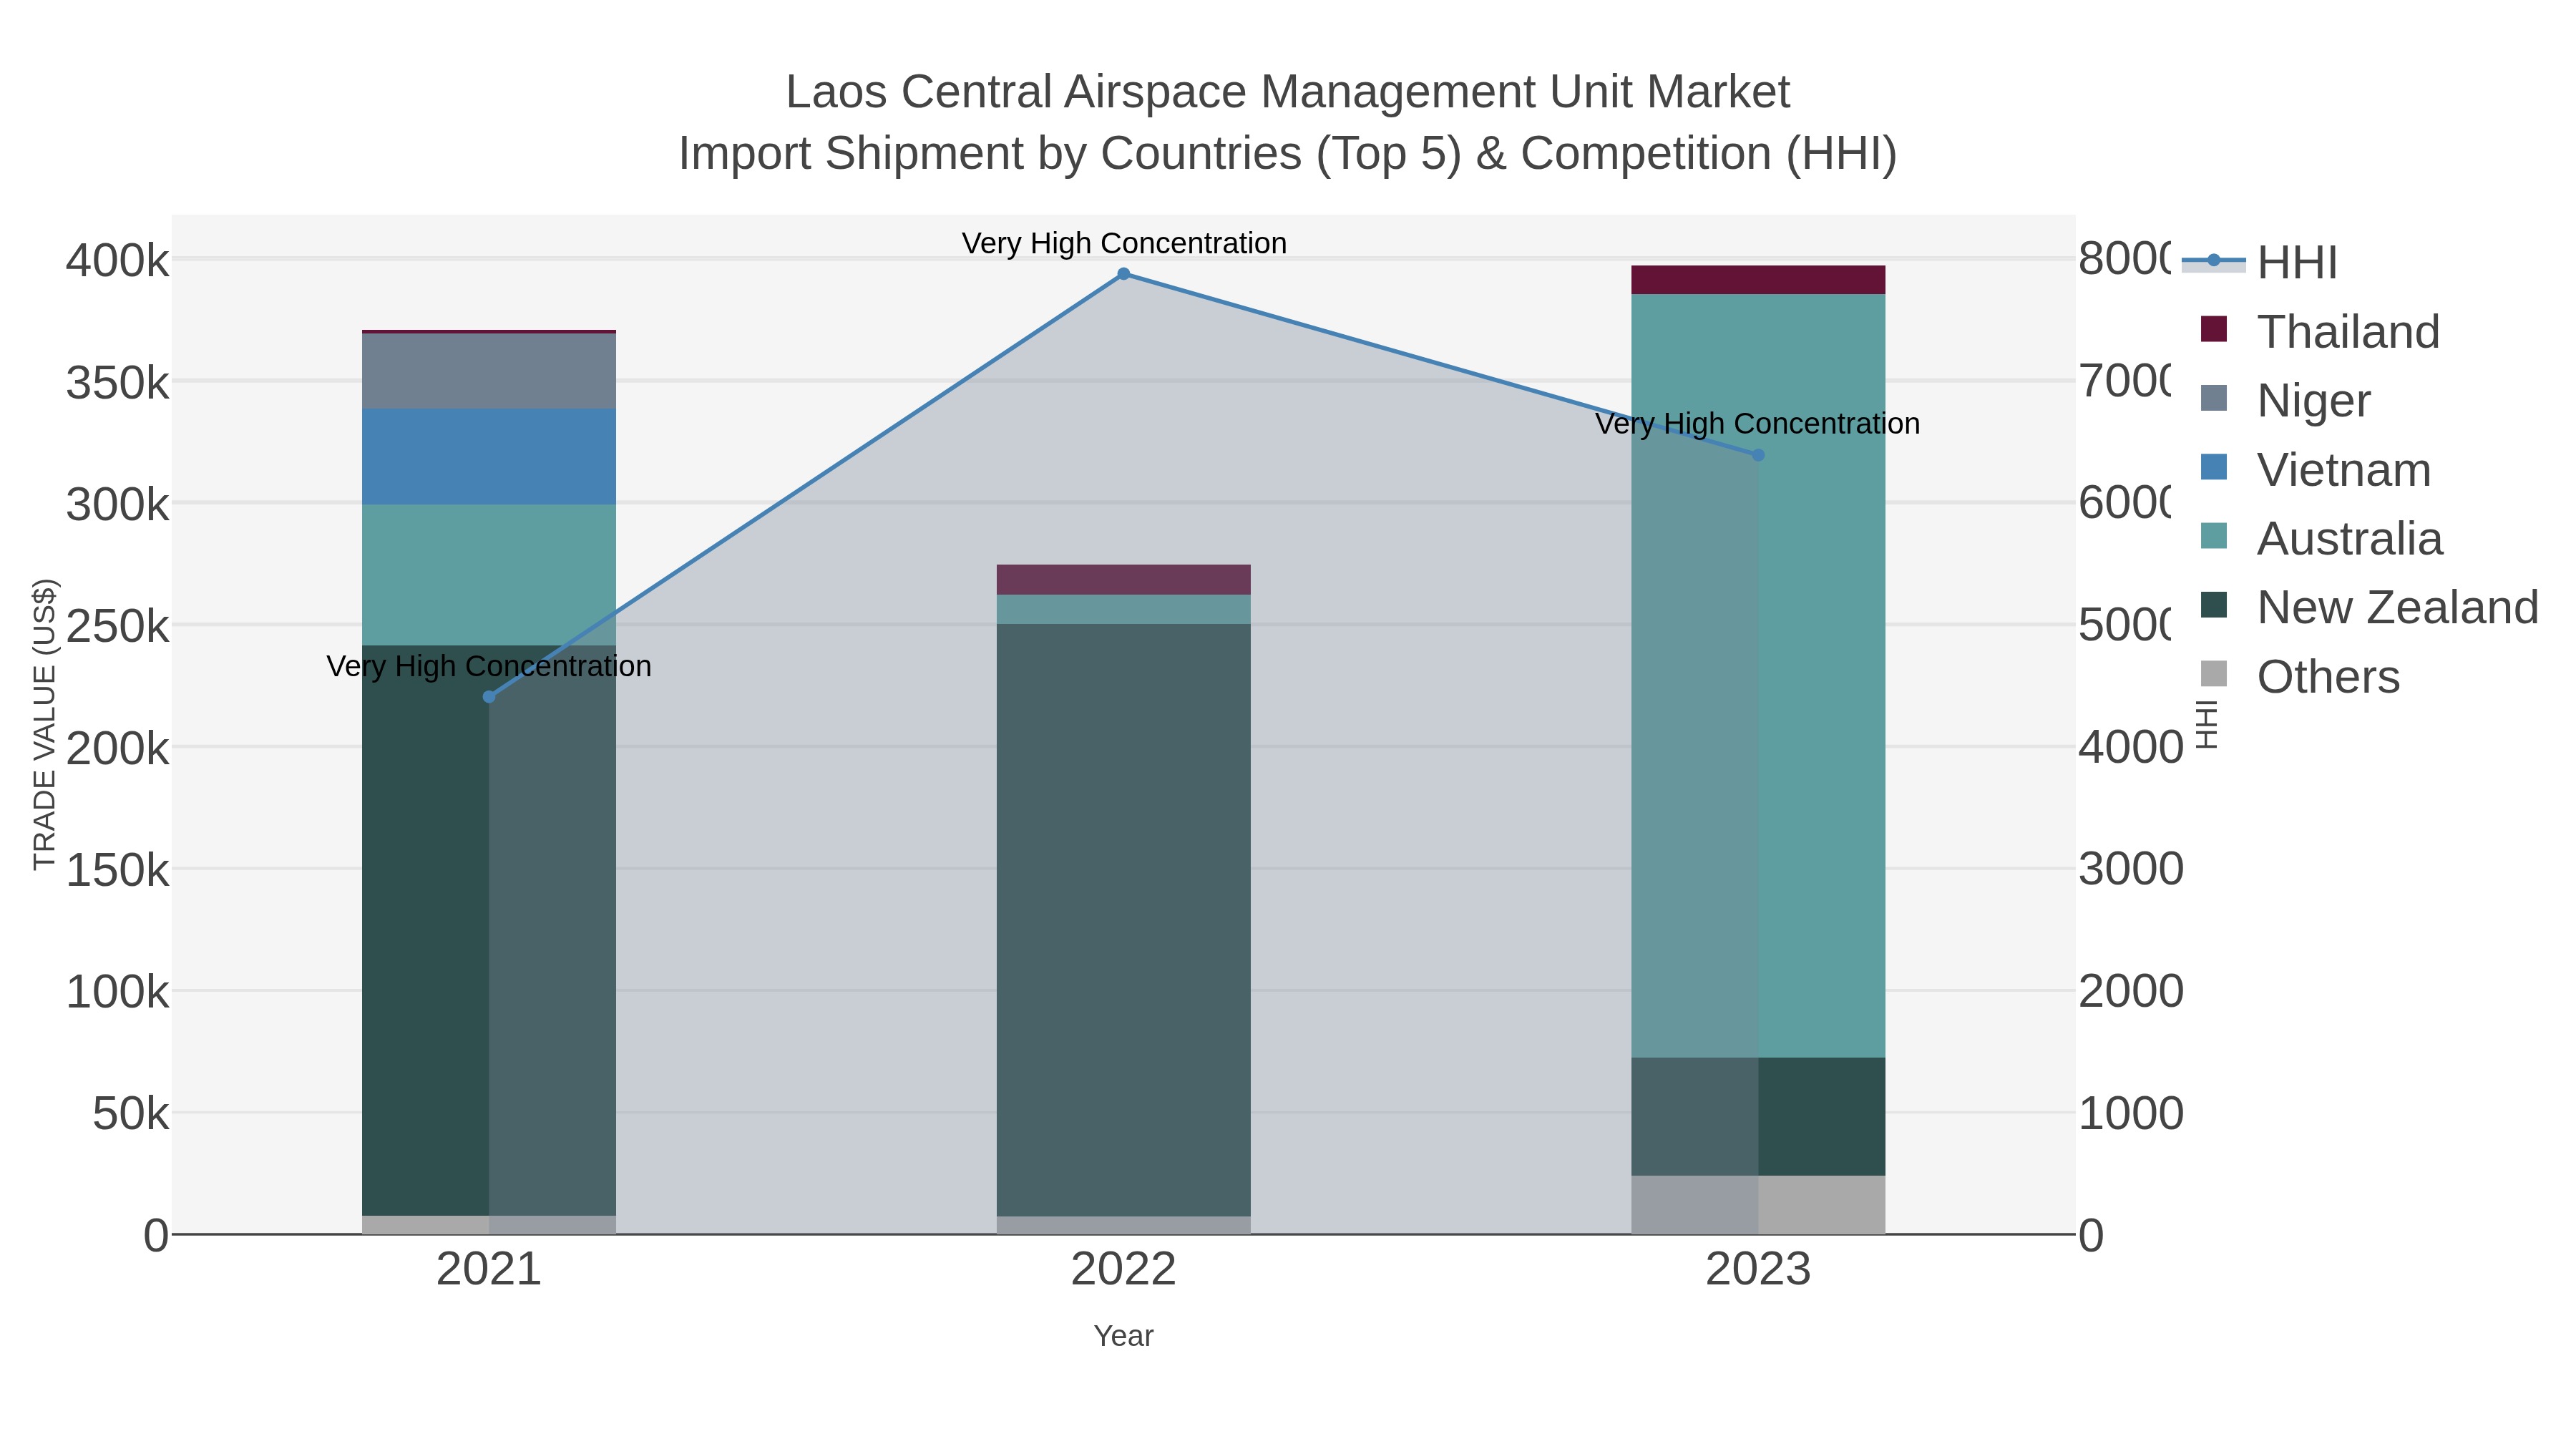Select the Australia bar segment in 2023
Image resolution: width=2576 pixels, height=1449 pixels.
point(1758,676)
